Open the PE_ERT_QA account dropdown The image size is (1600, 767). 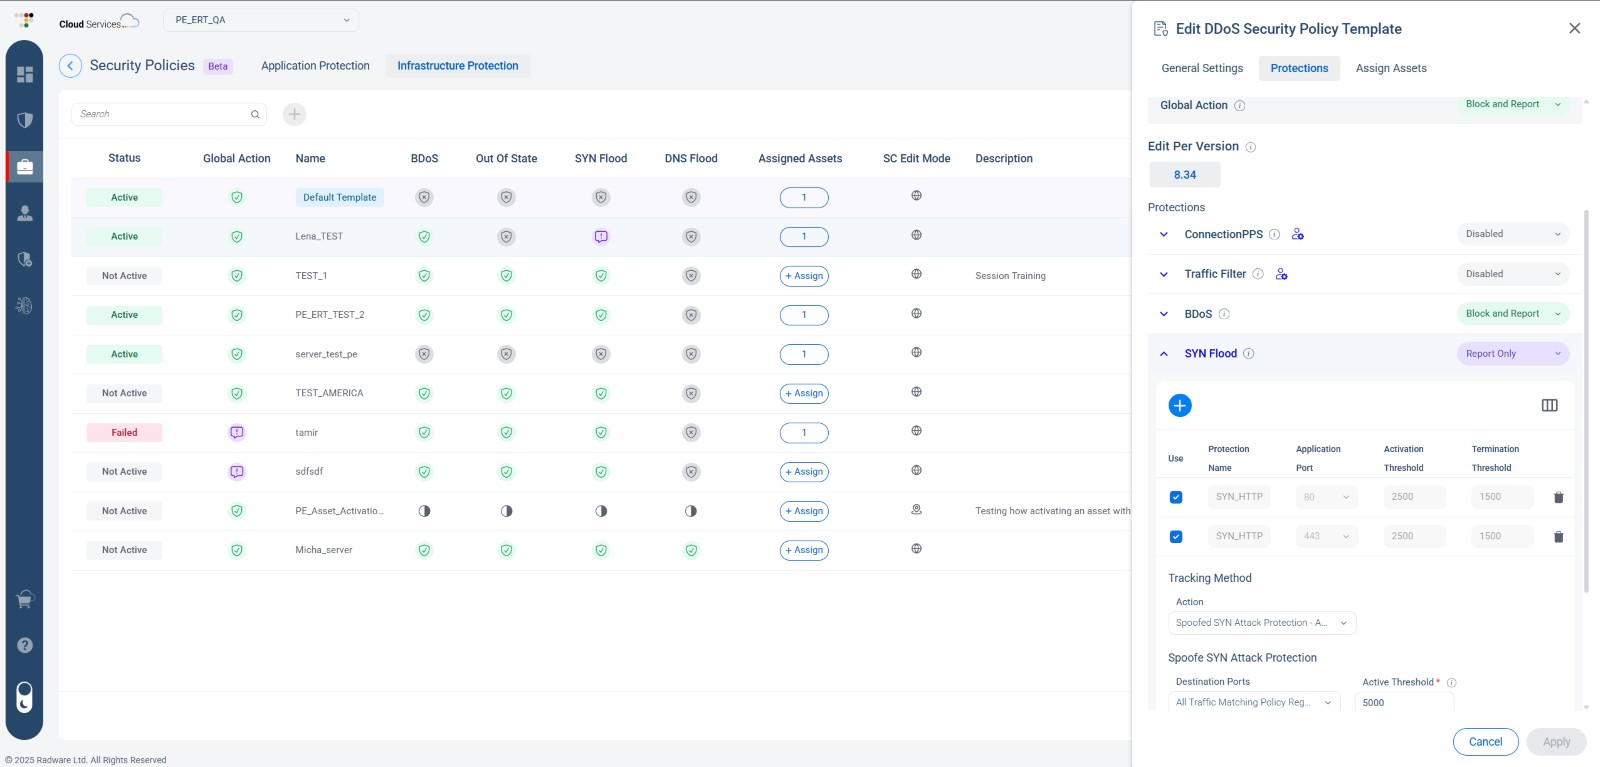[261, 20]
